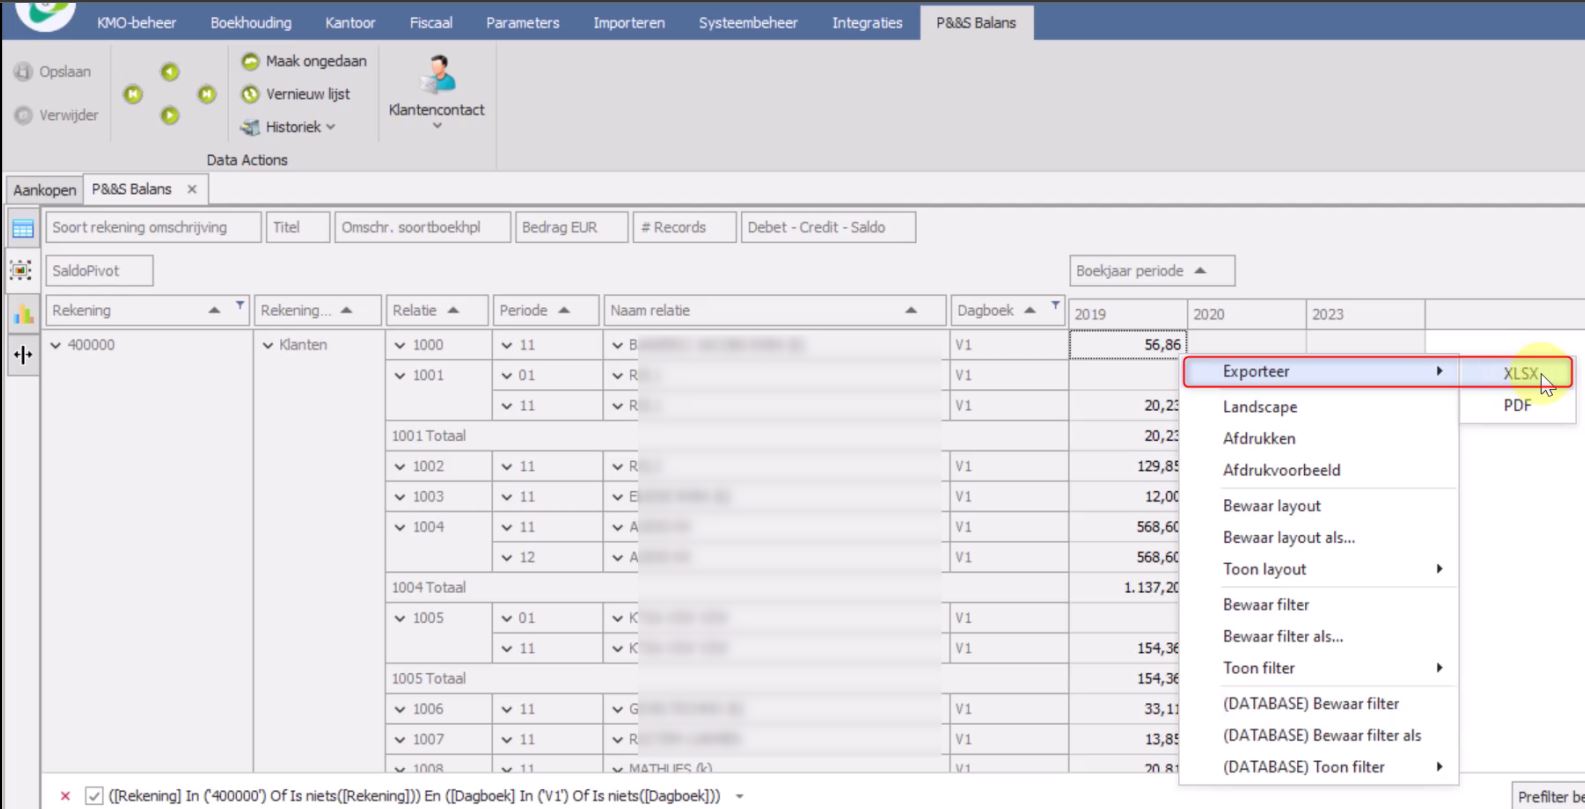The height and width of the screenshot is (809, 1585).
Task: Choose PDF export format
Action: click(1518, 406)
